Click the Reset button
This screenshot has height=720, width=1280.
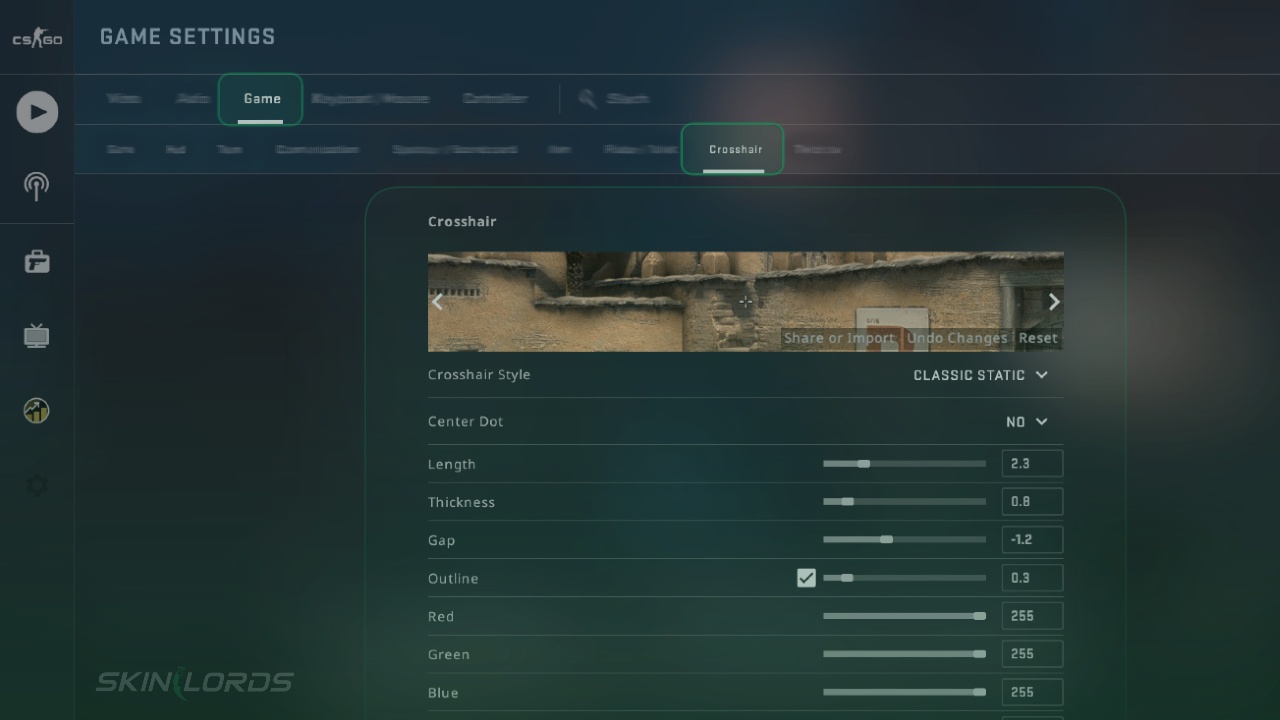tap(1038, 338)
